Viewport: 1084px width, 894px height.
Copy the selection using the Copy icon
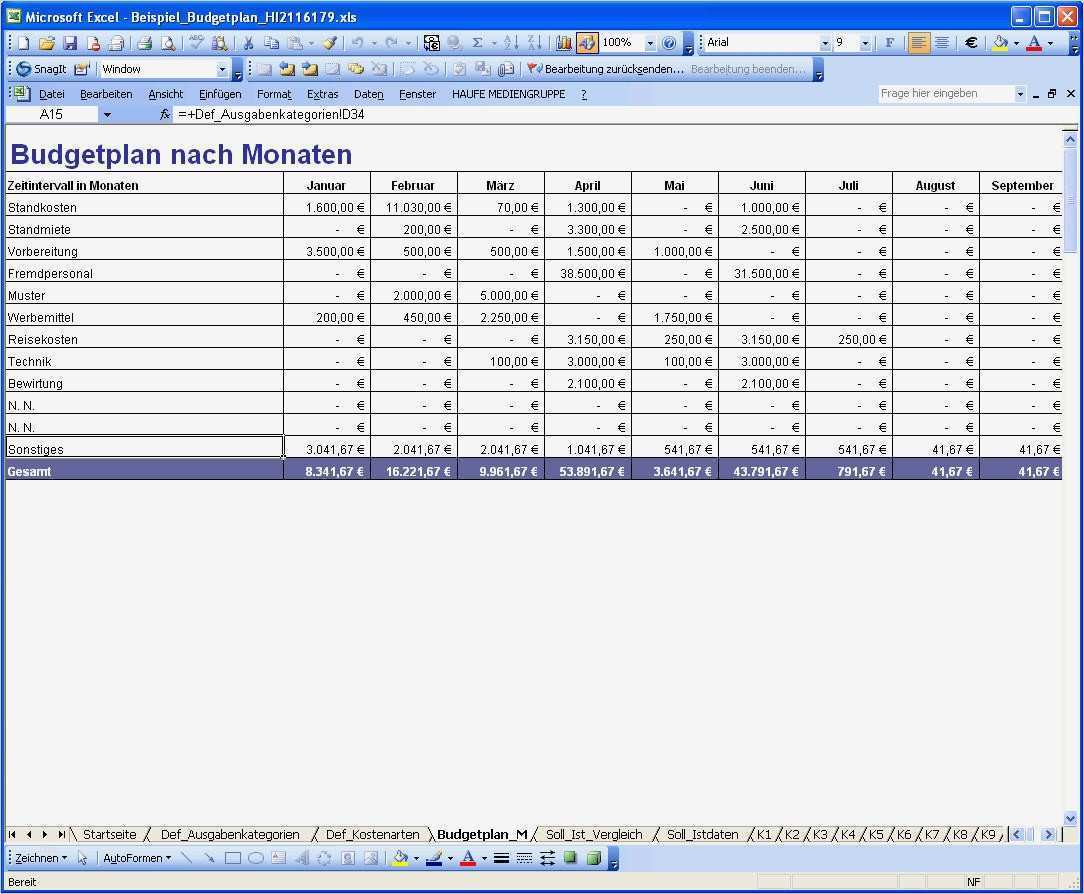[272, 43]
